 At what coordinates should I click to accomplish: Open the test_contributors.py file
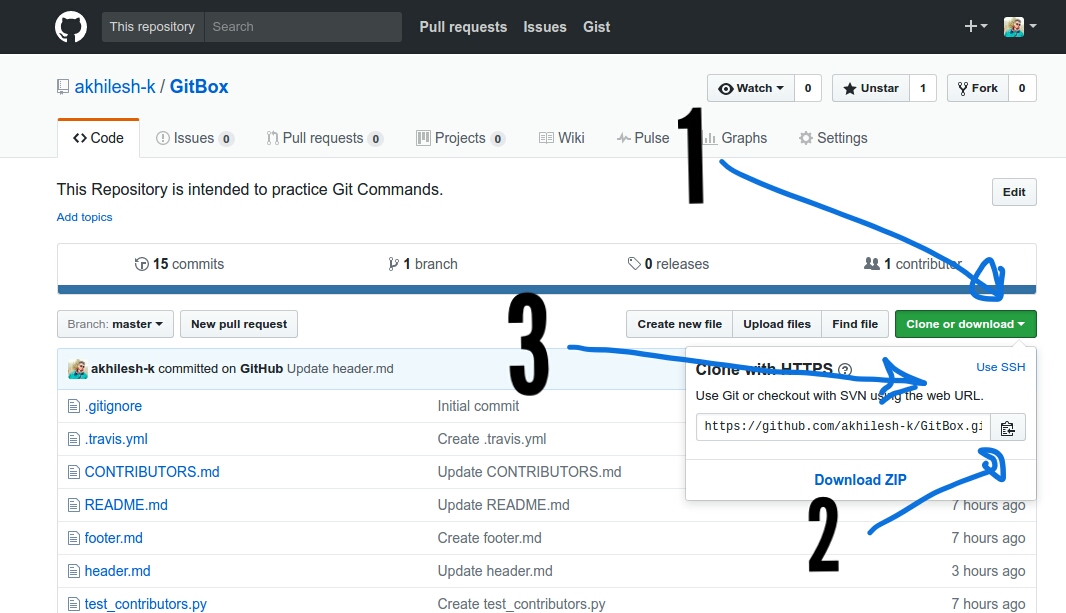(x=145, y=603)
